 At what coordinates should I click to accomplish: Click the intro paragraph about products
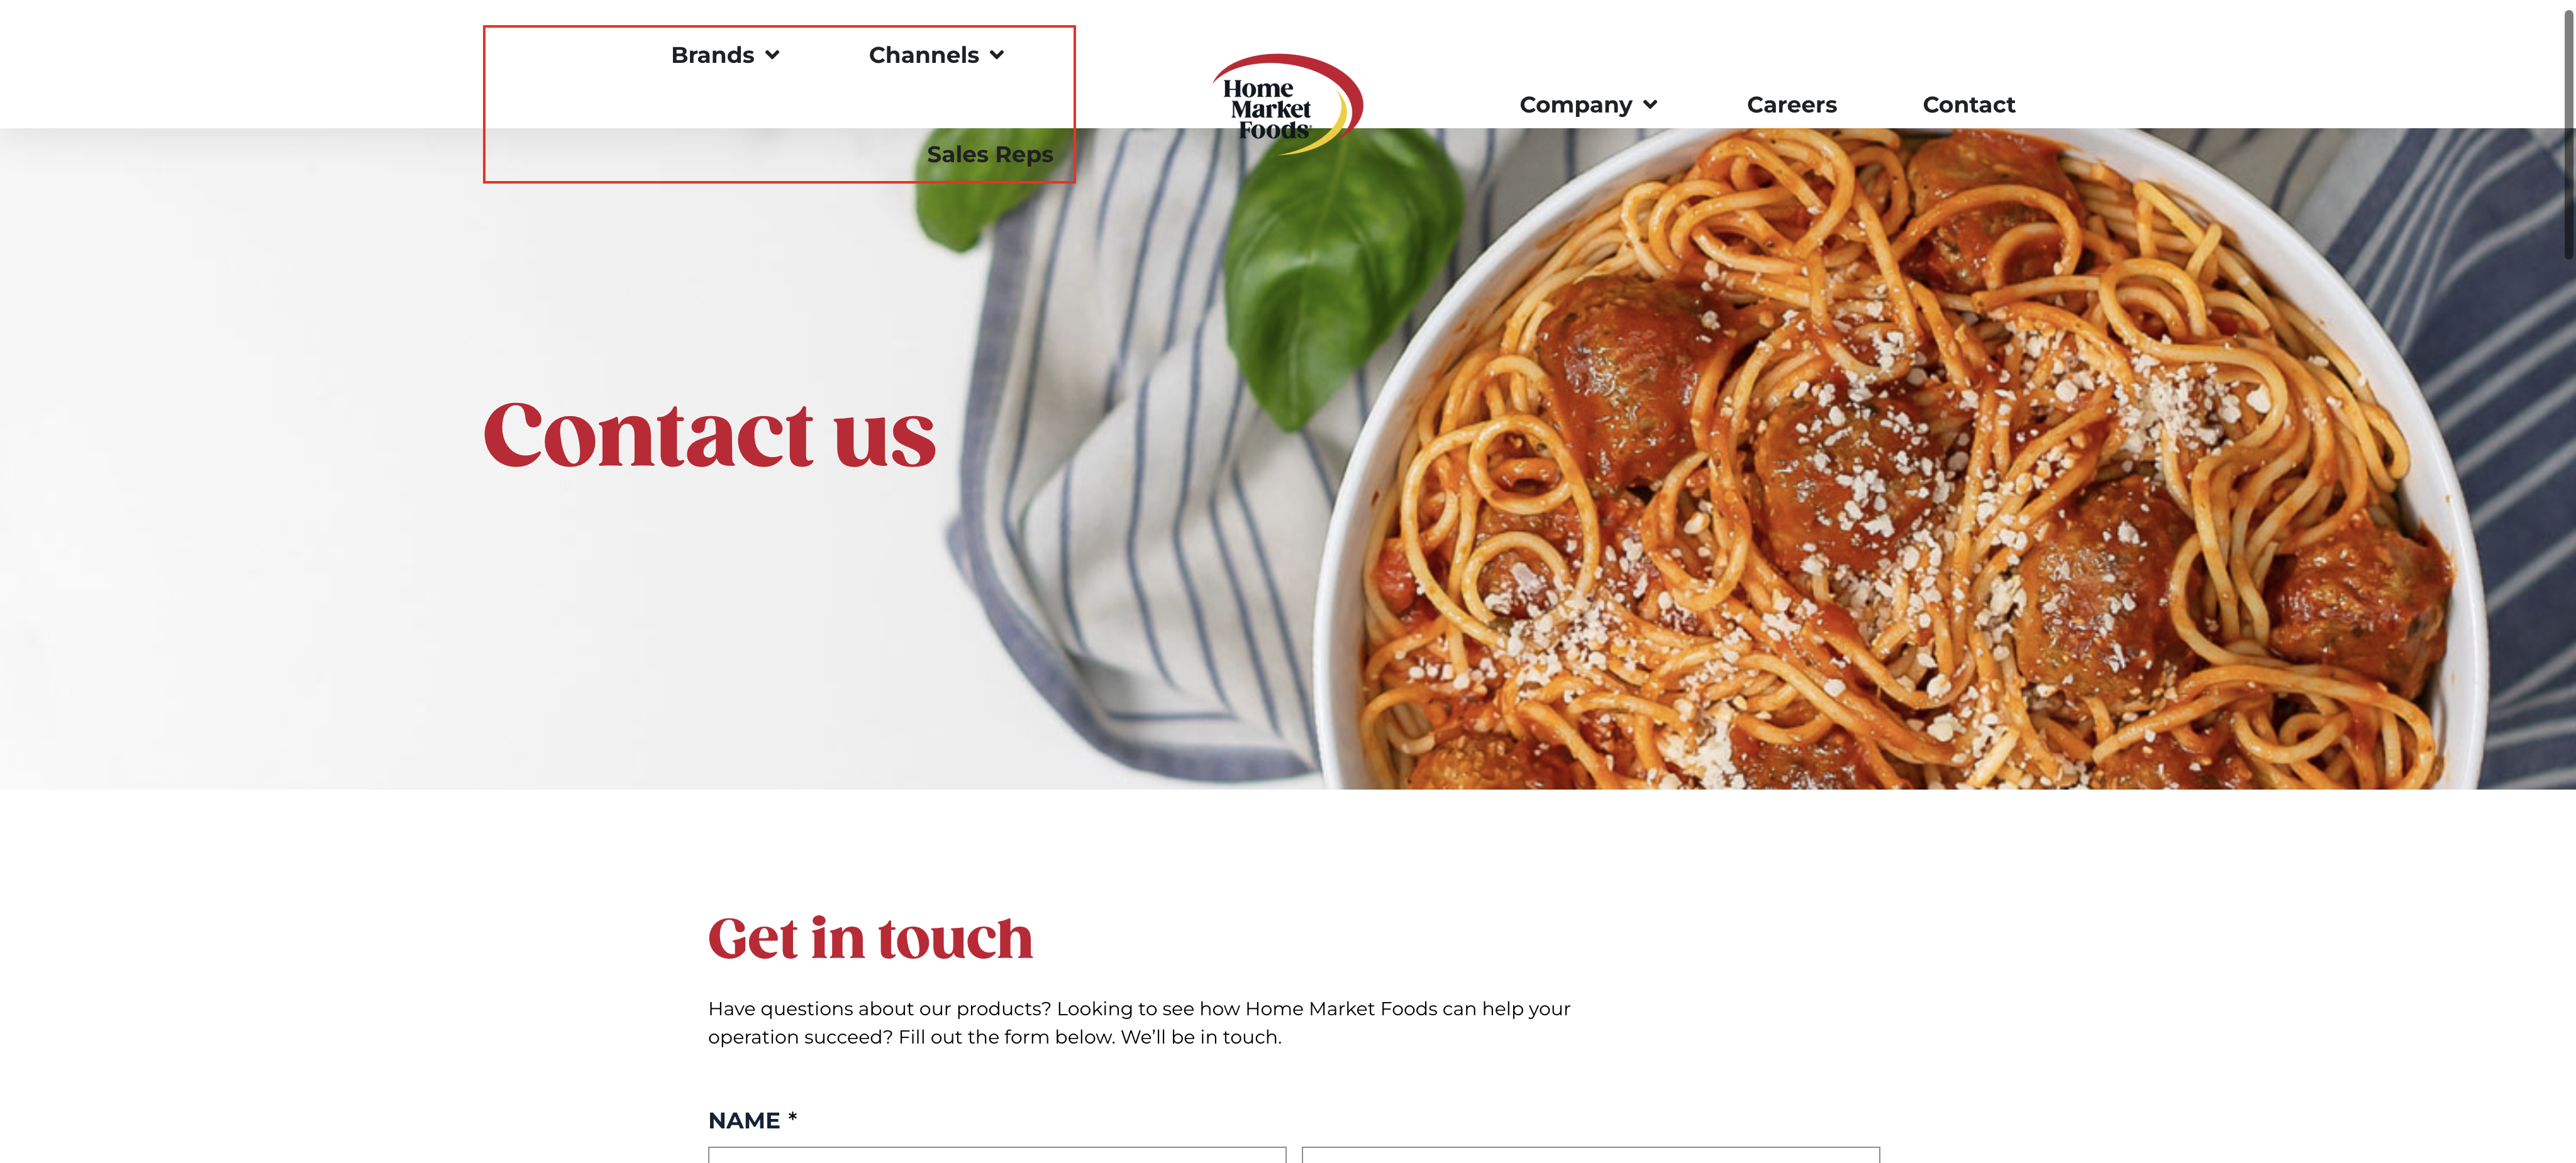pyautogui.click(x=1139, y=1022)
